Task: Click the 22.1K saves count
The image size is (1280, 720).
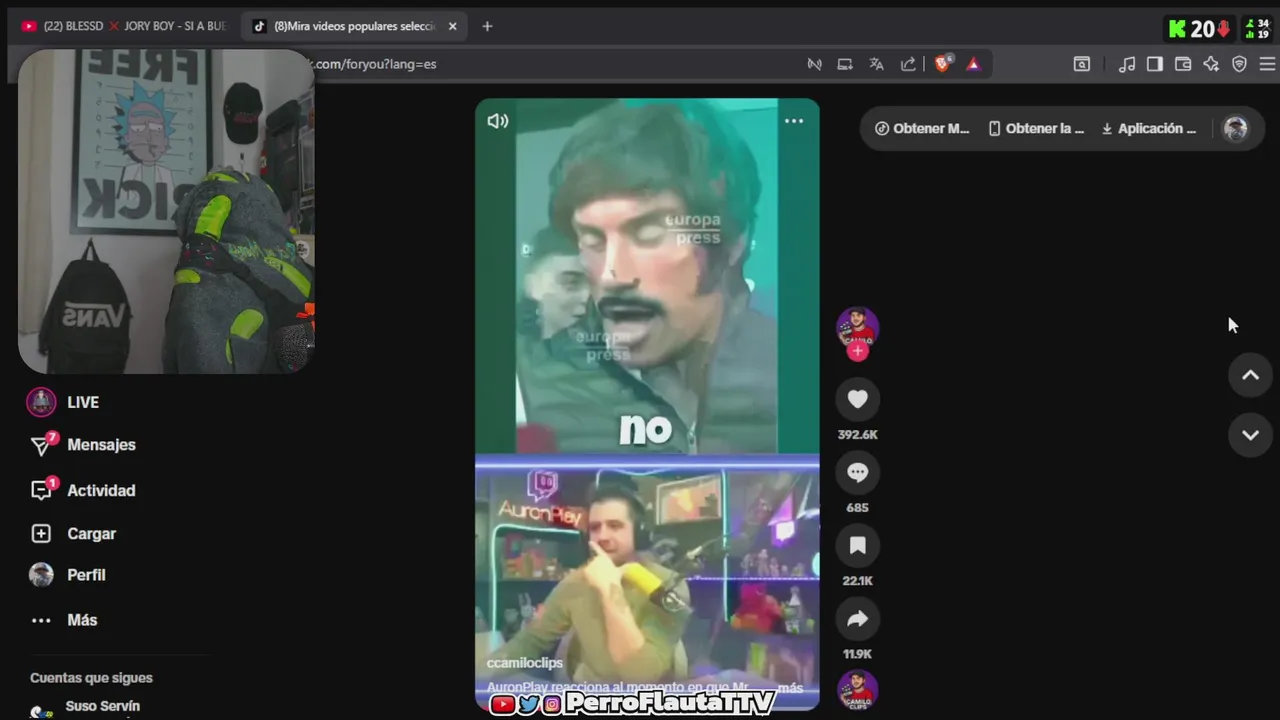Action: [x=857, y=581]
